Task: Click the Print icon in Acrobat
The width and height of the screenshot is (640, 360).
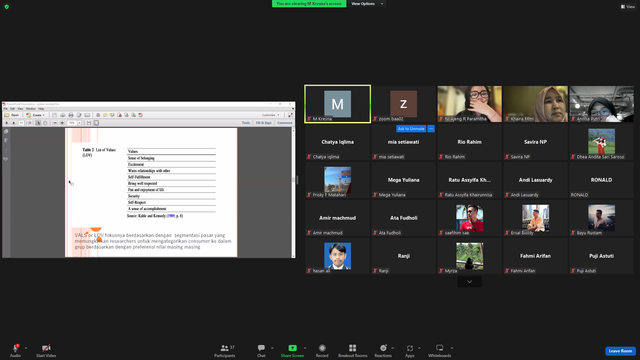Action: (71, 115)
